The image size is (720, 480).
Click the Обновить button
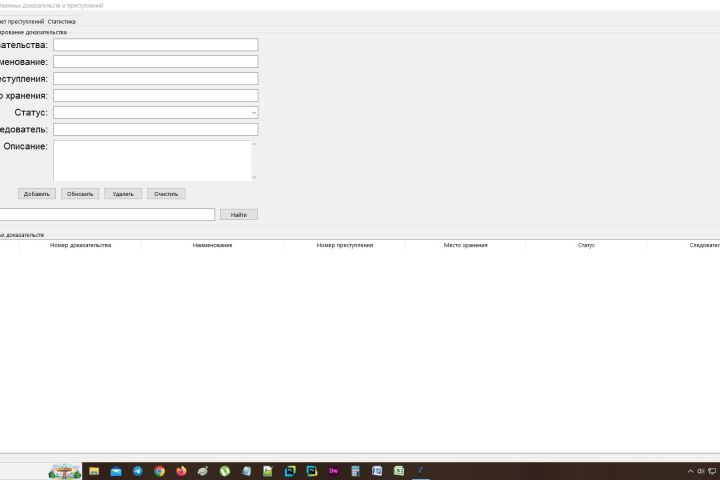80,194
